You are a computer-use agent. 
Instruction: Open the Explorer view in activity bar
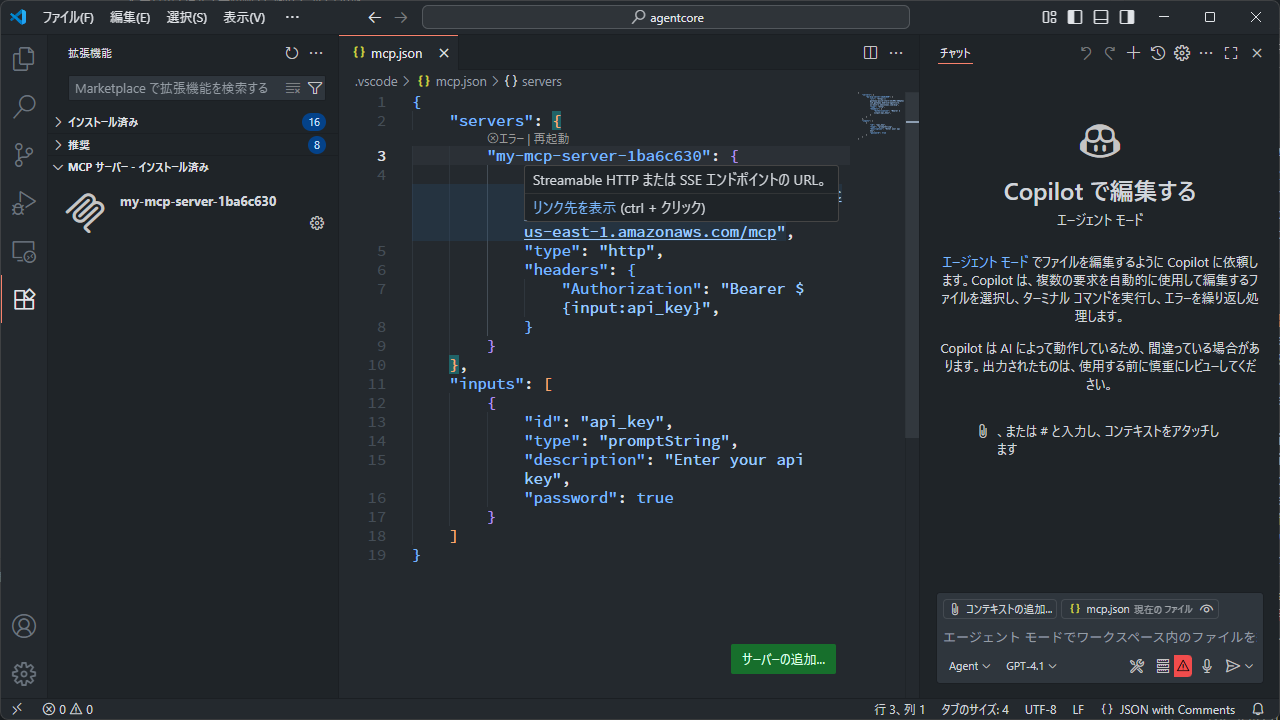(24, 59)
